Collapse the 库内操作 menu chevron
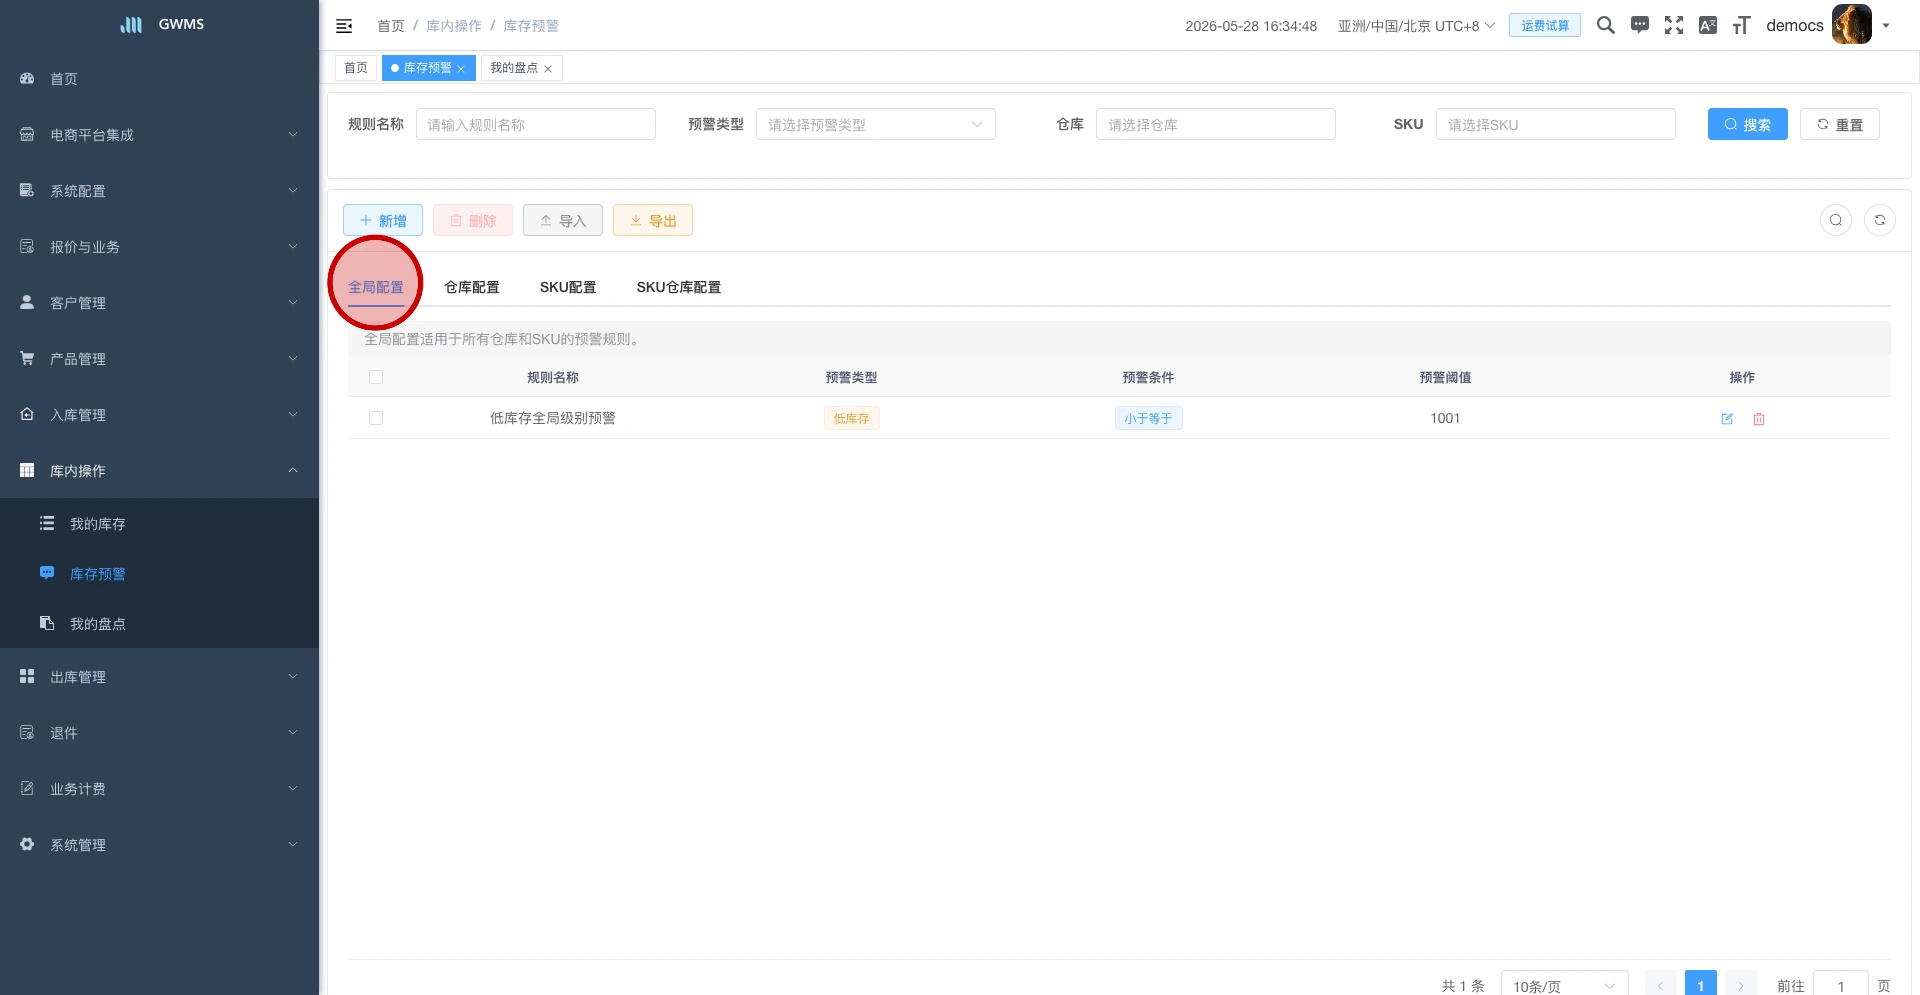Image resolution: width=1920 pixels, height=995 pixels. (x=293, y=470)
